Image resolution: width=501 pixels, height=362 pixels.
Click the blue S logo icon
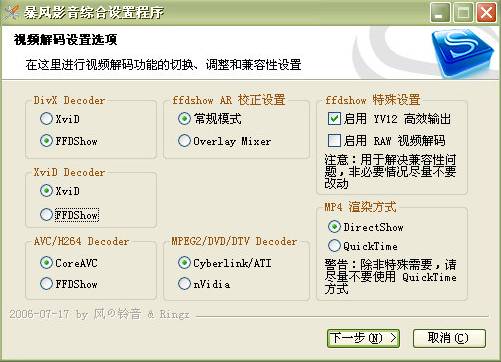pos(463,53)
